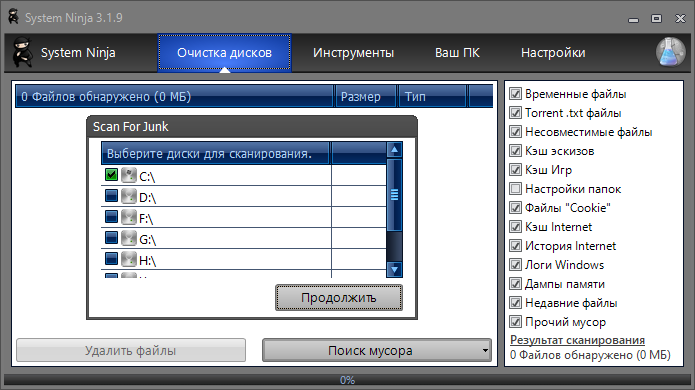The height and width of the screenshot is (390, 695).
Task: Toggle the Временные файлы checkbox
Action: [x=515, y=94]
